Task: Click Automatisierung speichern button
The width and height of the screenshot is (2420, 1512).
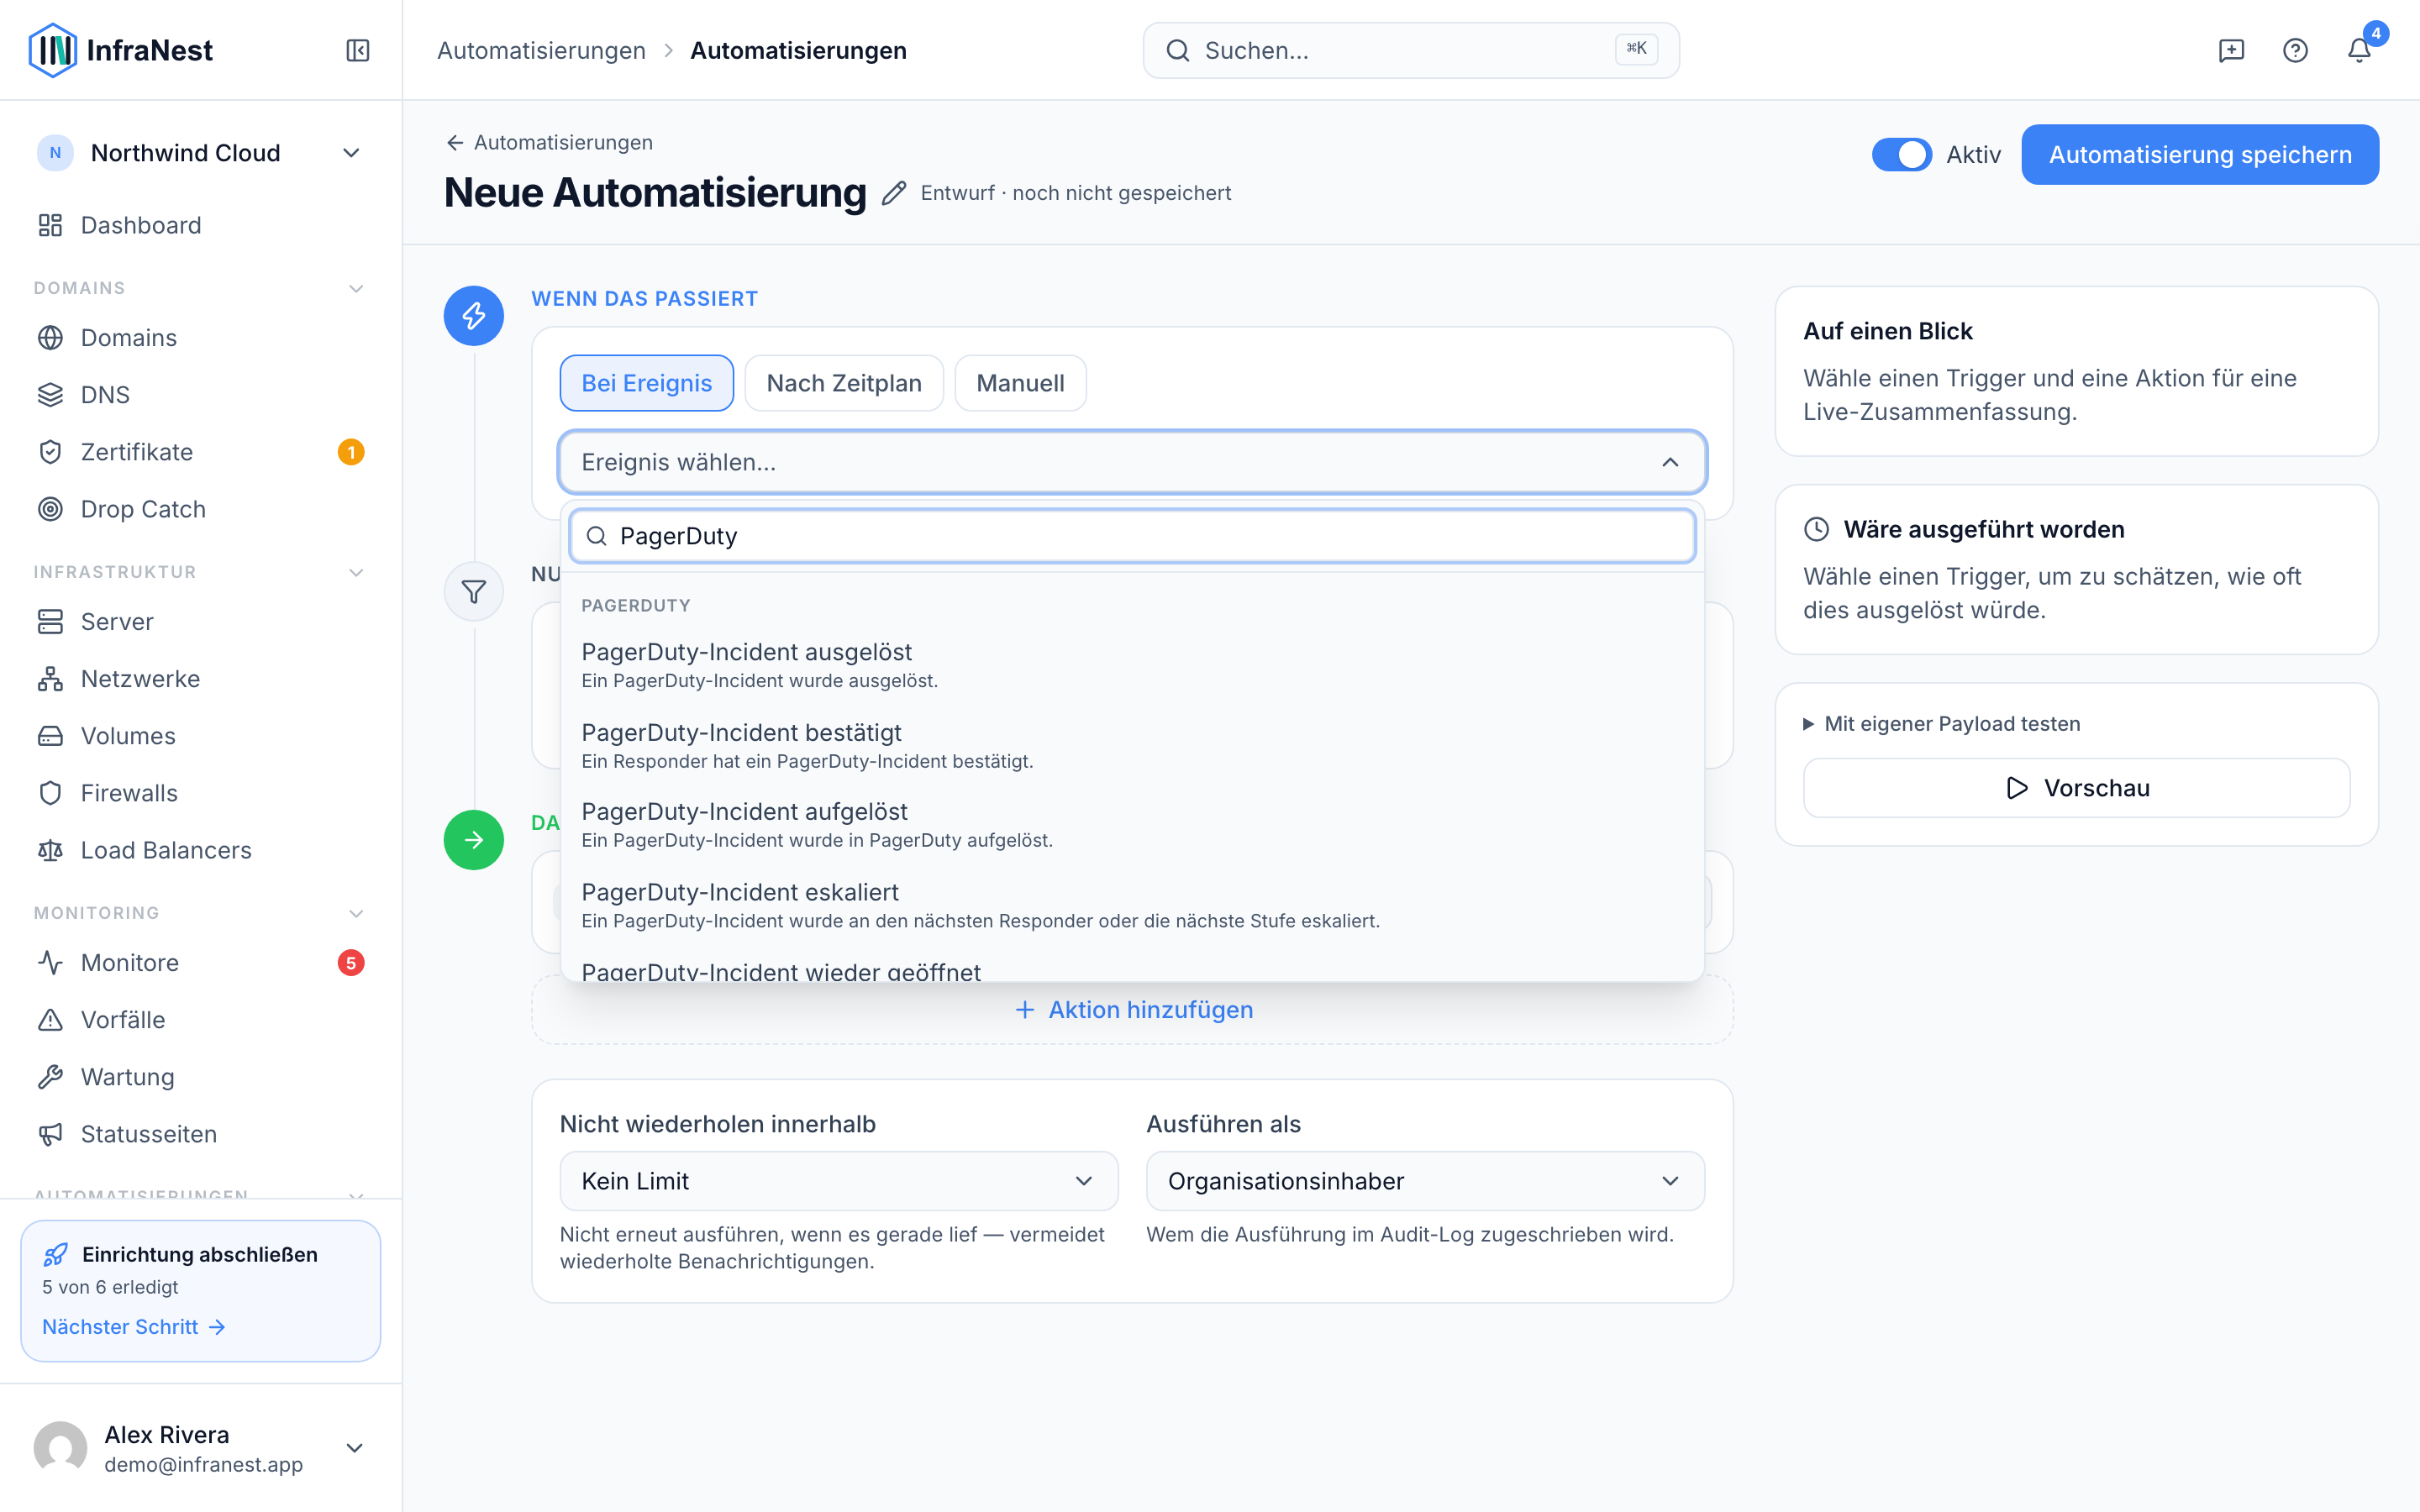Action: pos(2200,155)
